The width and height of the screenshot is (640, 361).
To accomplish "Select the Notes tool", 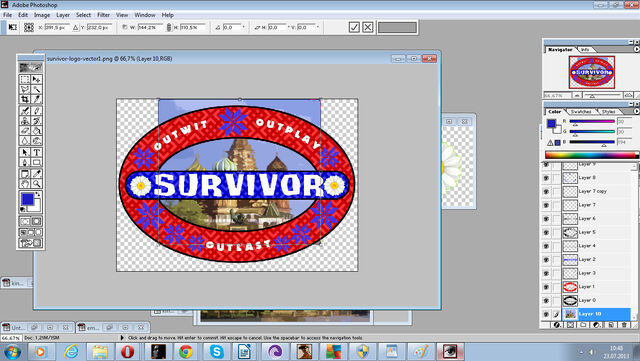I will pyautogui.click(x=25, y=174).
